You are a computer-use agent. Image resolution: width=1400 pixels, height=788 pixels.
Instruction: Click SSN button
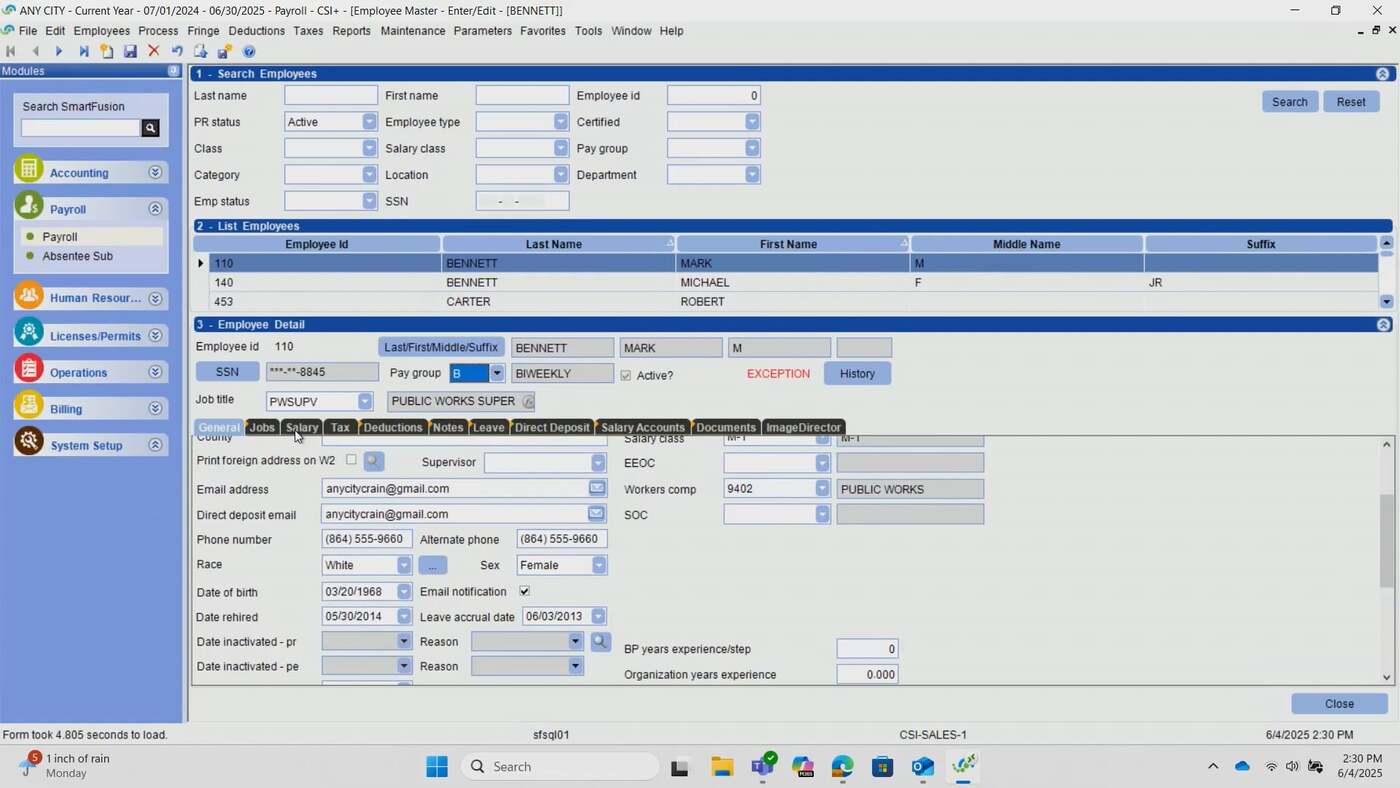[x=227, y=372]
